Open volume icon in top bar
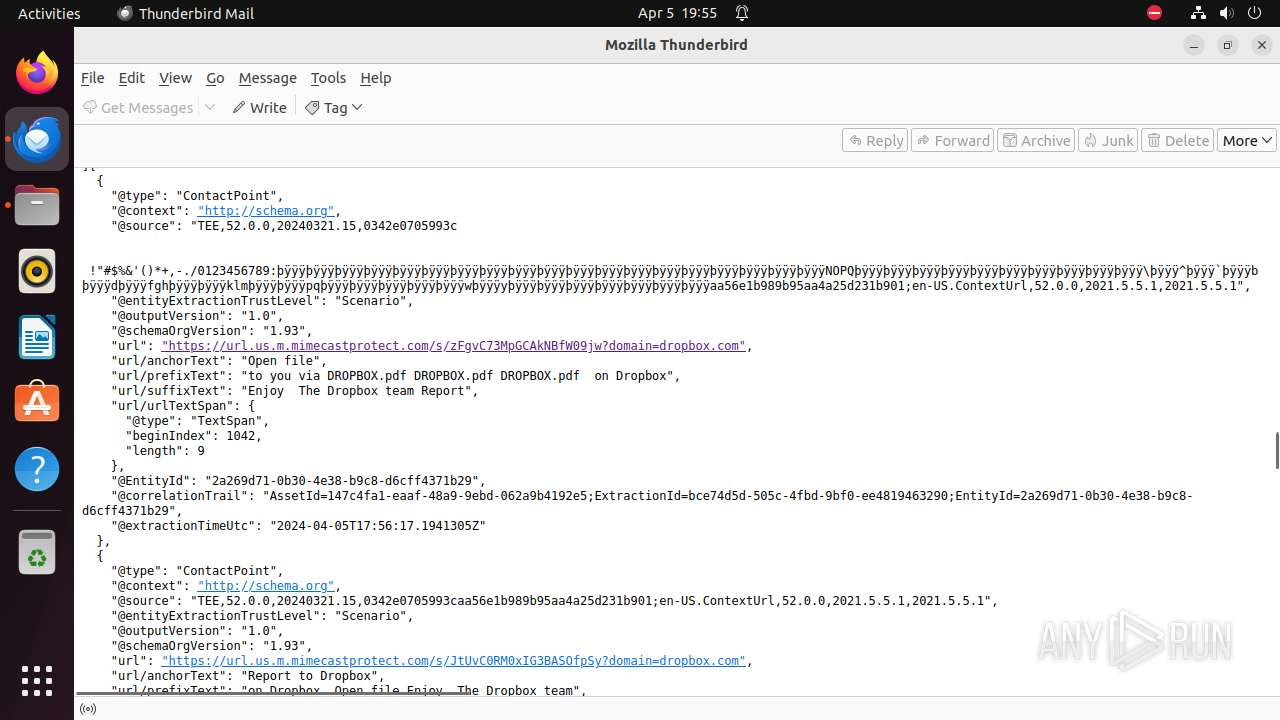This screenshot has width=1280, height=720. (1226, 13)
